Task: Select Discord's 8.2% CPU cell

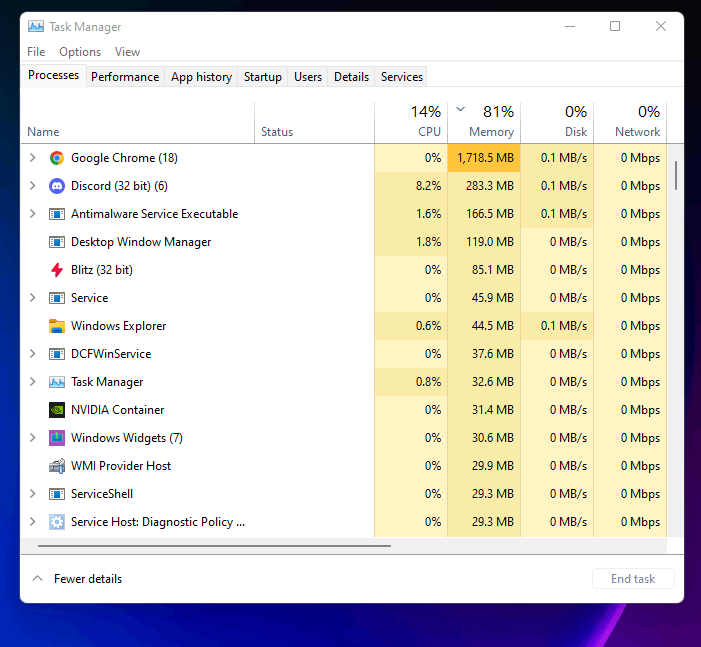Action: [x=411, y=186]
